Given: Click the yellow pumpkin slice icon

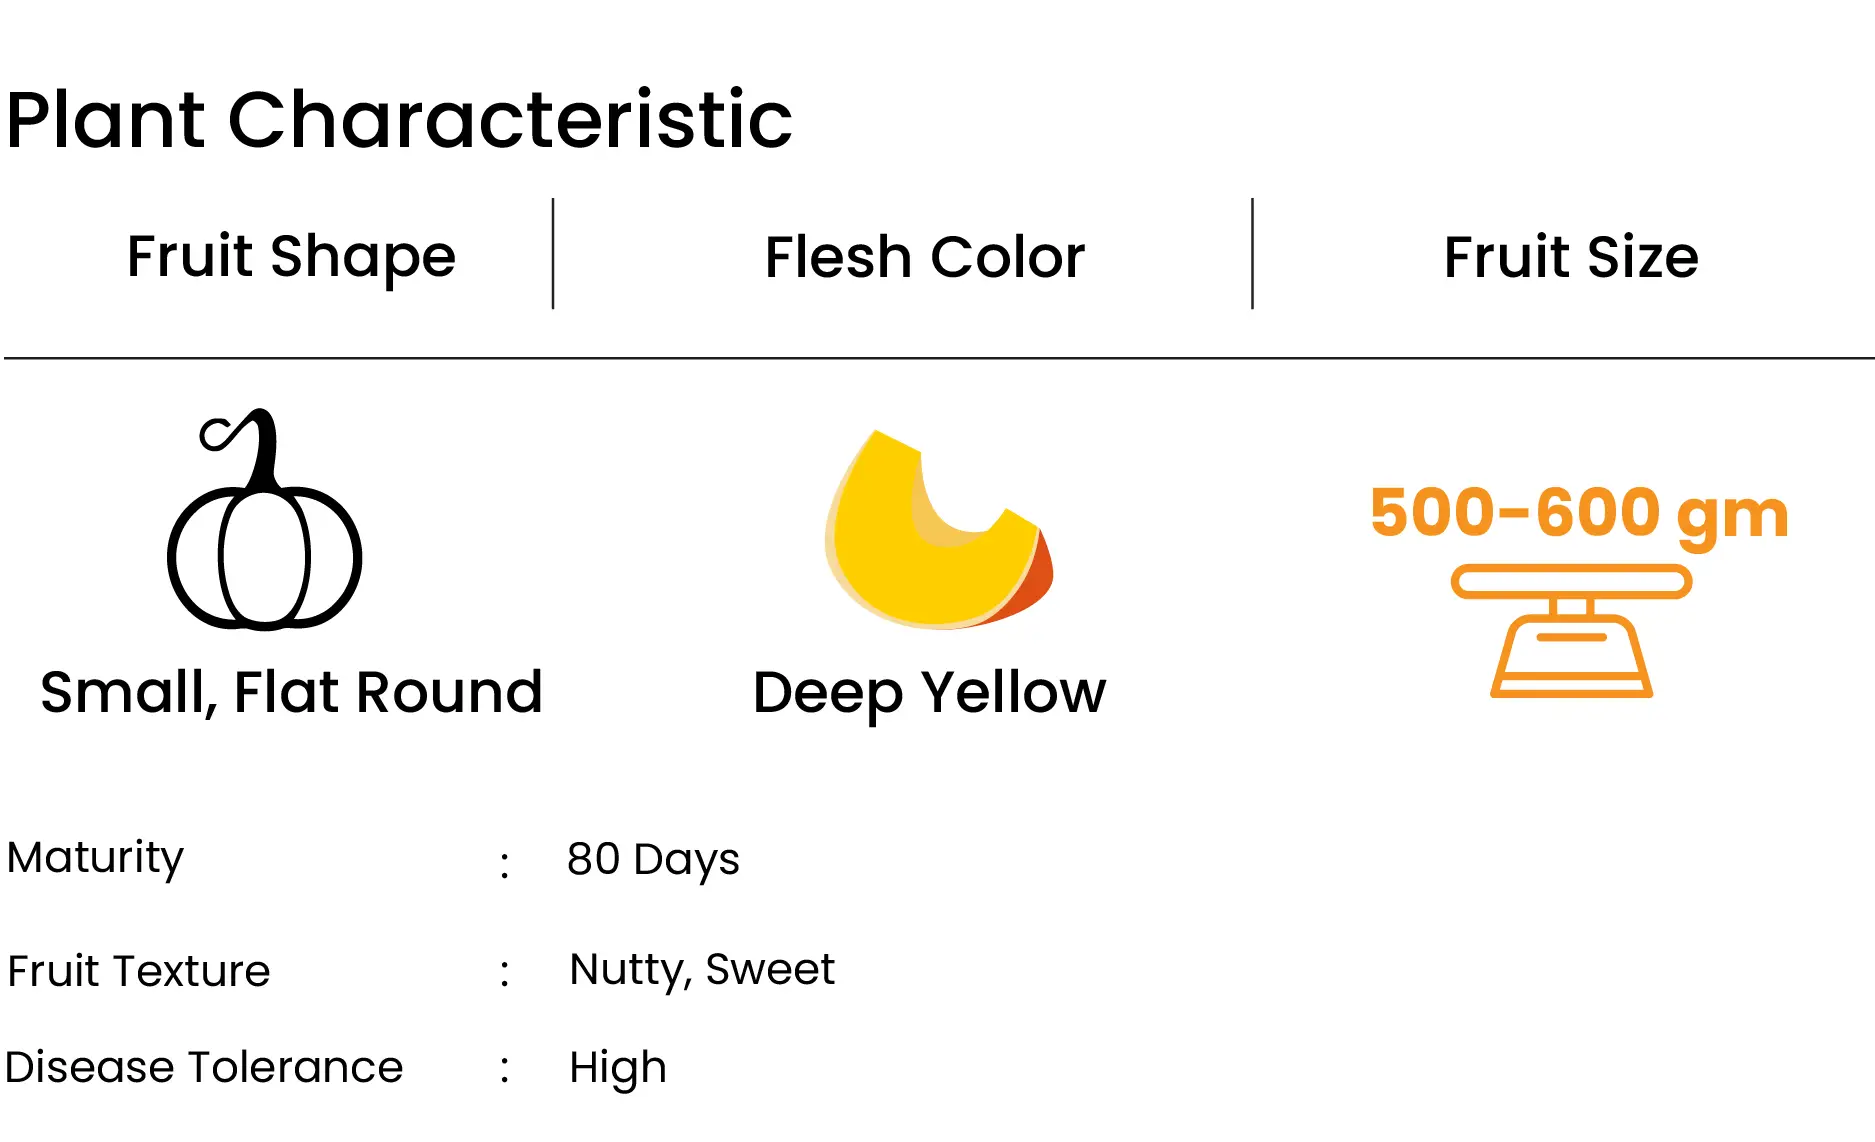Looking at the screenshot, I should tap(938, 529).
